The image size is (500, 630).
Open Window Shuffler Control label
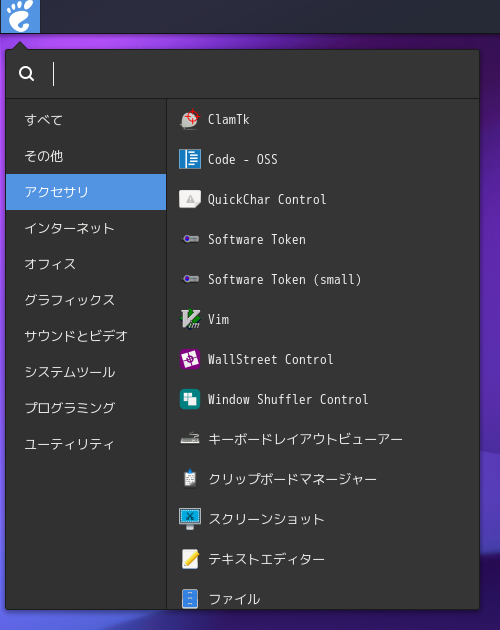coord(288,399)
